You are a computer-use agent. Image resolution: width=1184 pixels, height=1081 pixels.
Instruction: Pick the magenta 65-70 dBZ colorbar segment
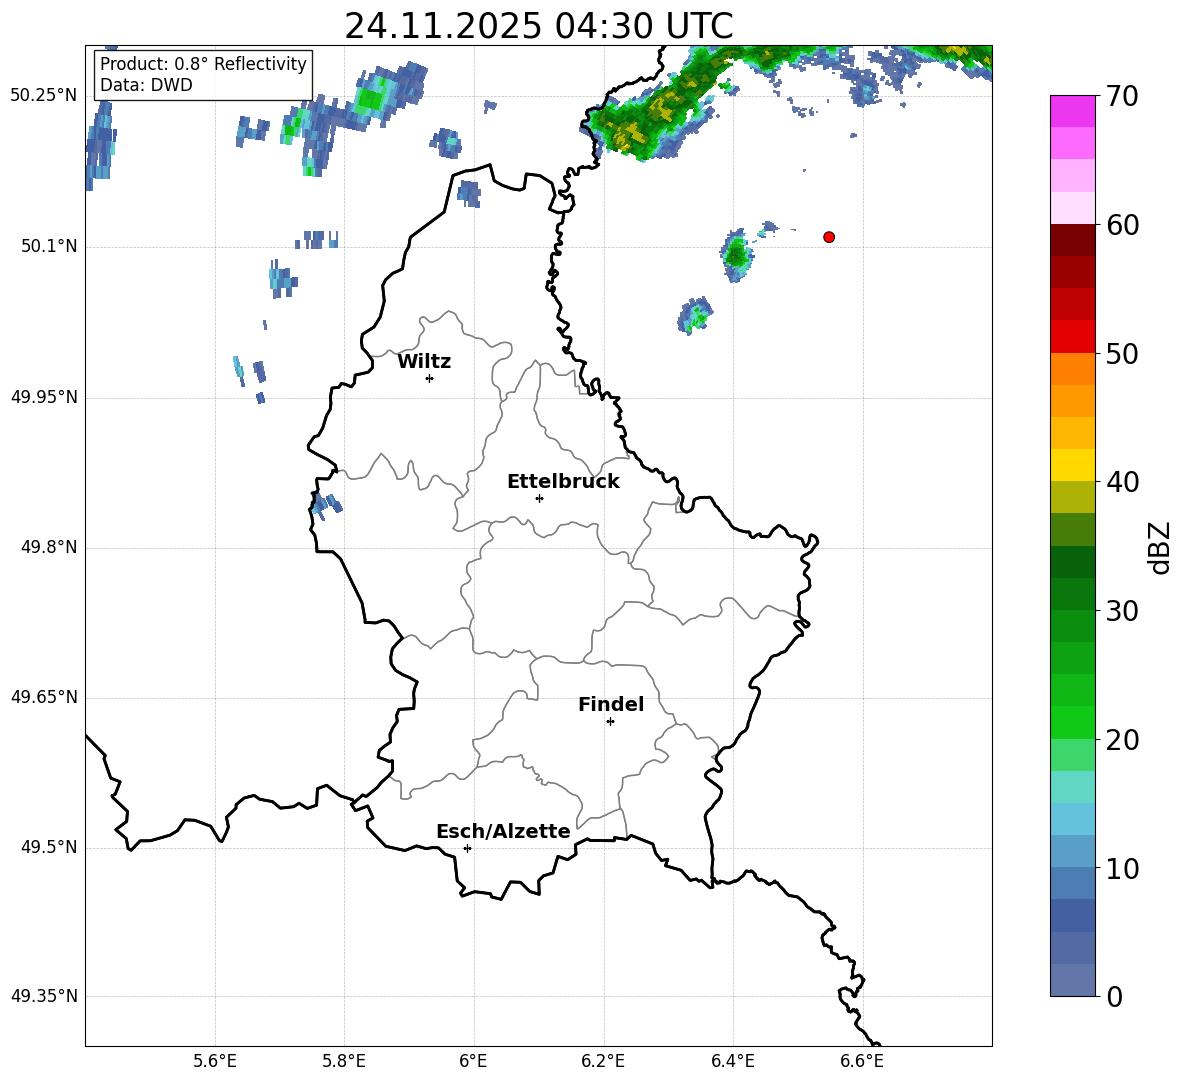[x=1072, y=128]
